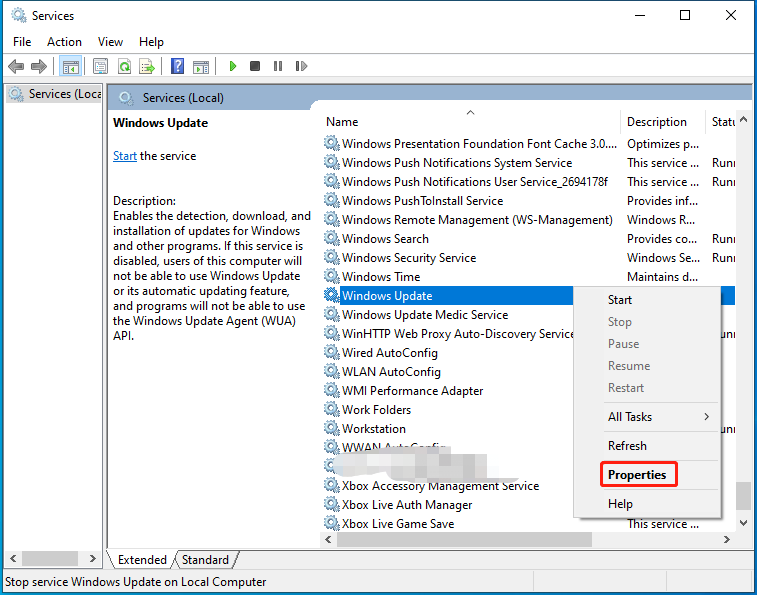Click gear icon beside Work Folders

pyautogui.click(x=331, y=410)
